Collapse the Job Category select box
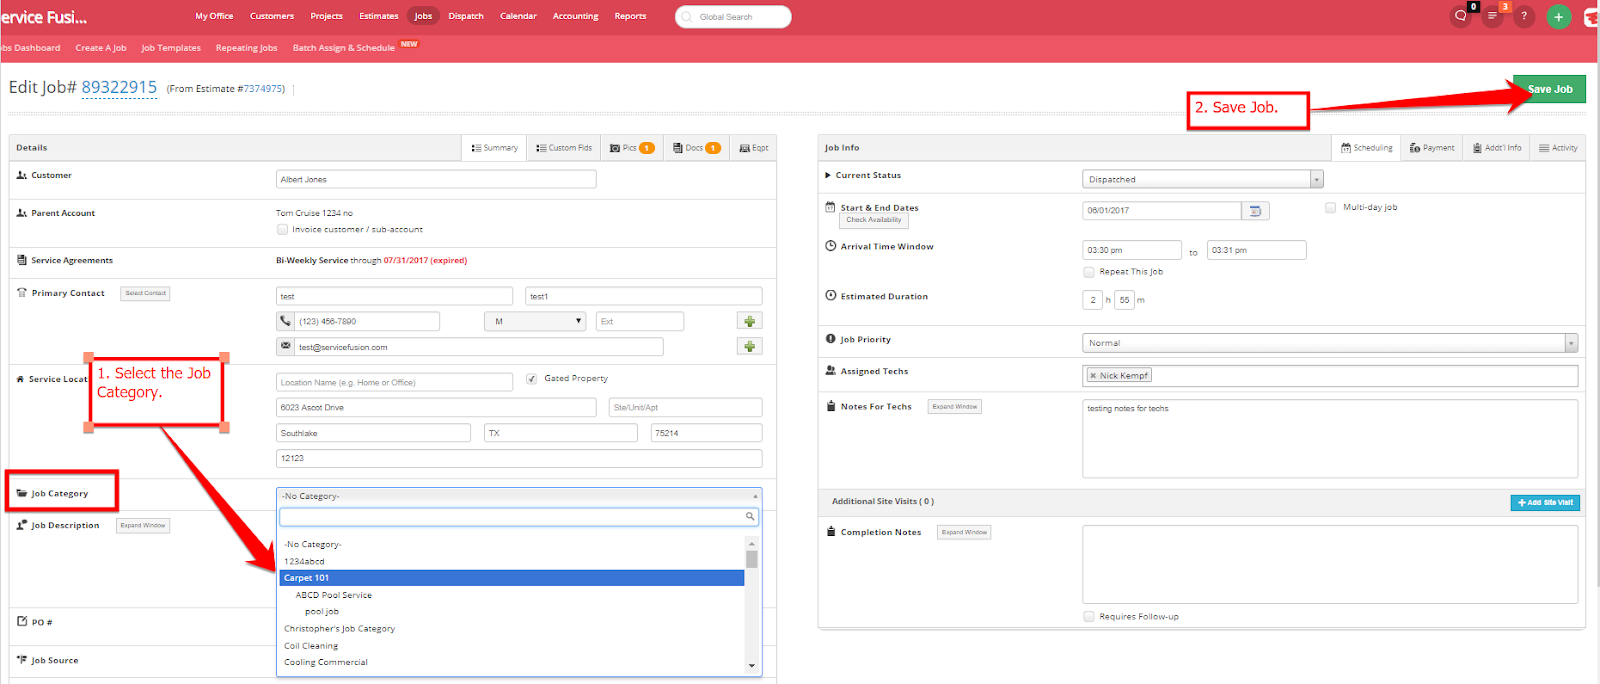 pos(519,496)
